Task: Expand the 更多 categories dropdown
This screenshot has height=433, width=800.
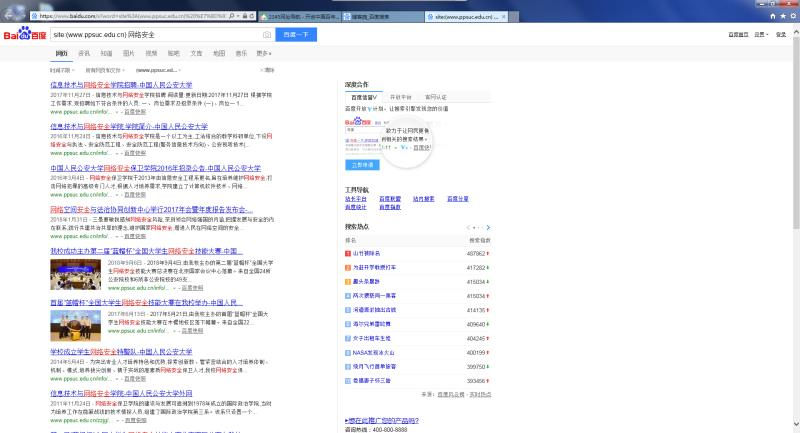Action: [264, 54]
